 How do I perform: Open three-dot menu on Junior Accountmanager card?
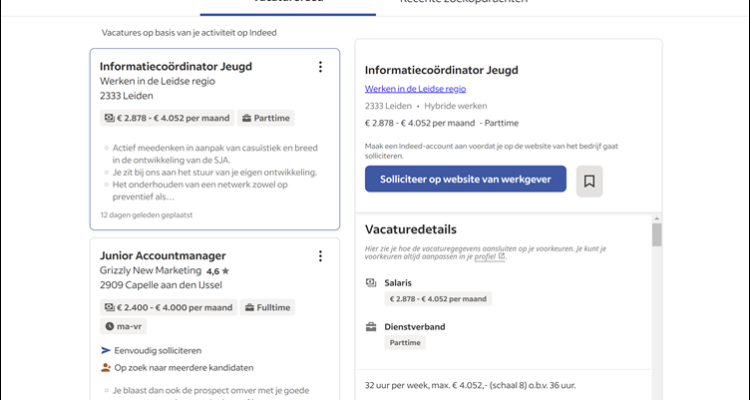320,256
